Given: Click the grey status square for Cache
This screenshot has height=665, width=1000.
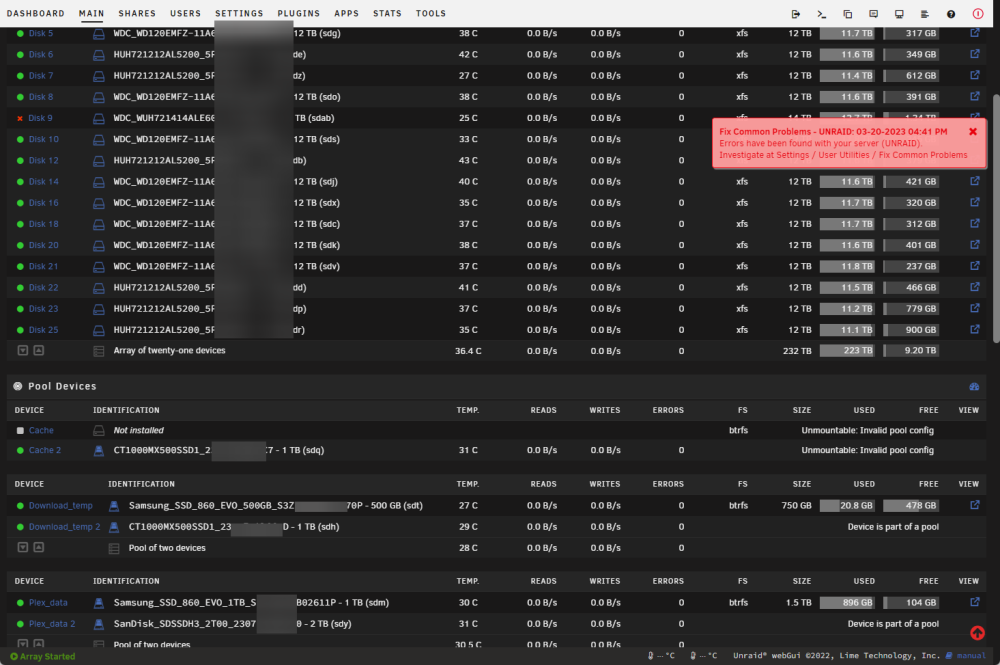Looking at the screenshot, I should point(20,431).
